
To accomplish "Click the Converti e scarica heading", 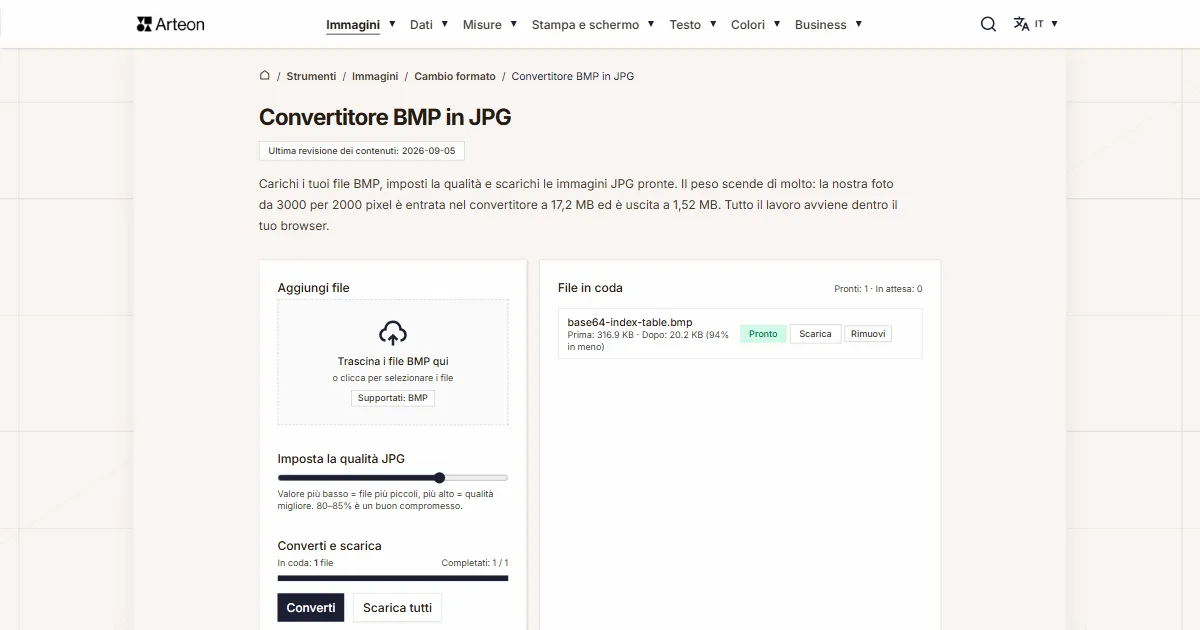I will click(x=329, y=546).
